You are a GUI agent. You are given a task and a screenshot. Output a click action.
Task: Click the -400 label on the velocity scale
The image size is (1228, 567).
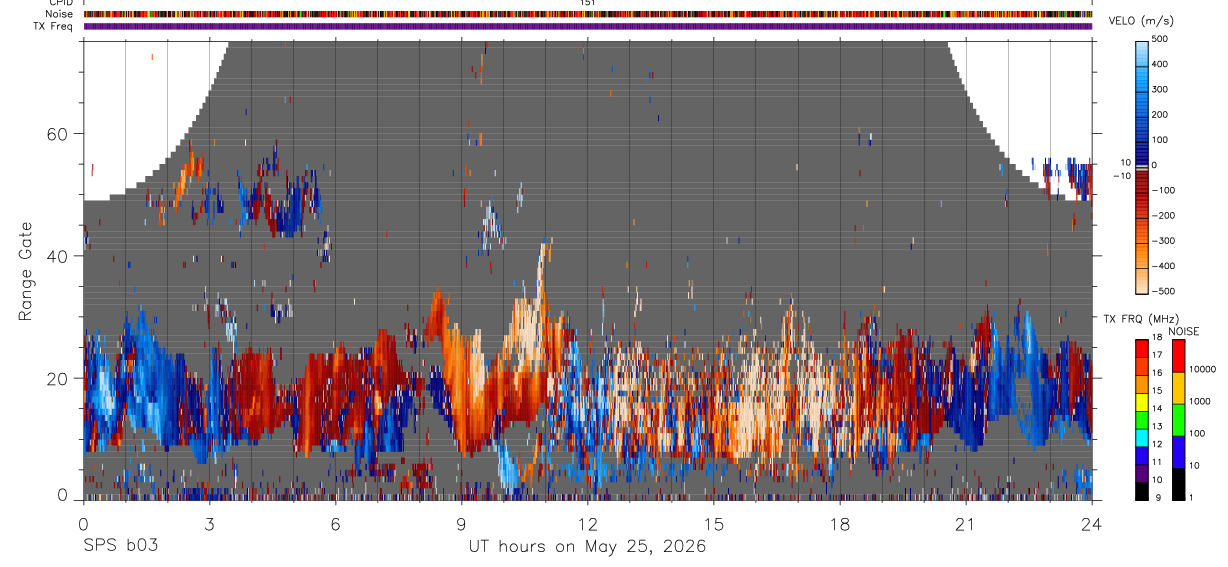(x=1164, y=266)
